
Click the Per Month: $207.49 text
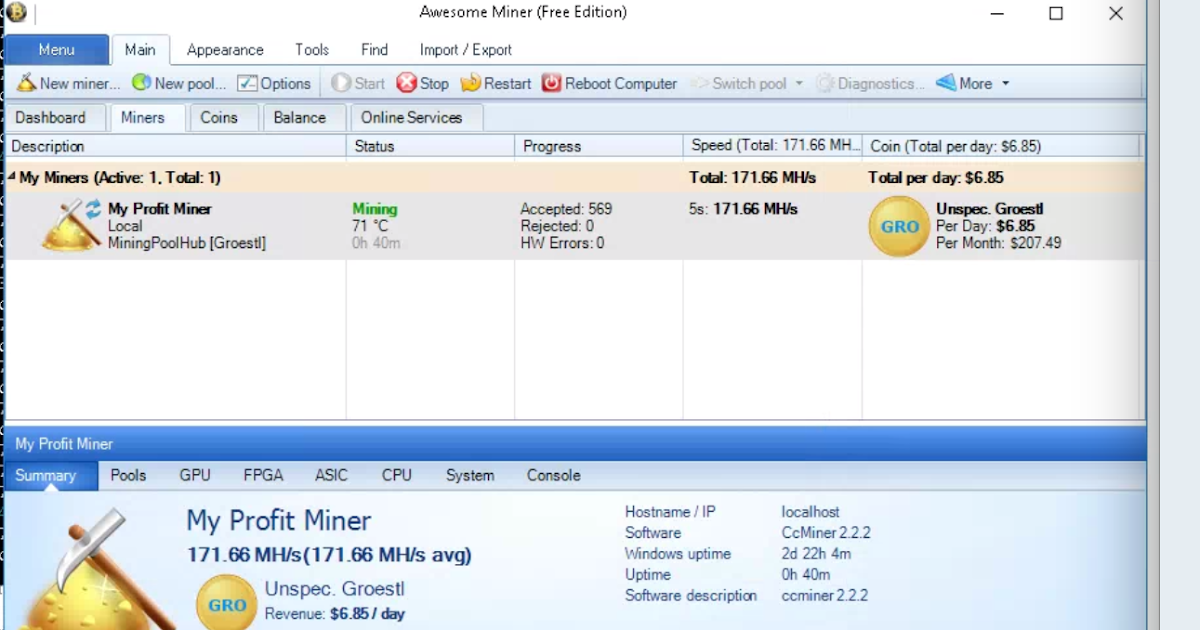[999, 243]
